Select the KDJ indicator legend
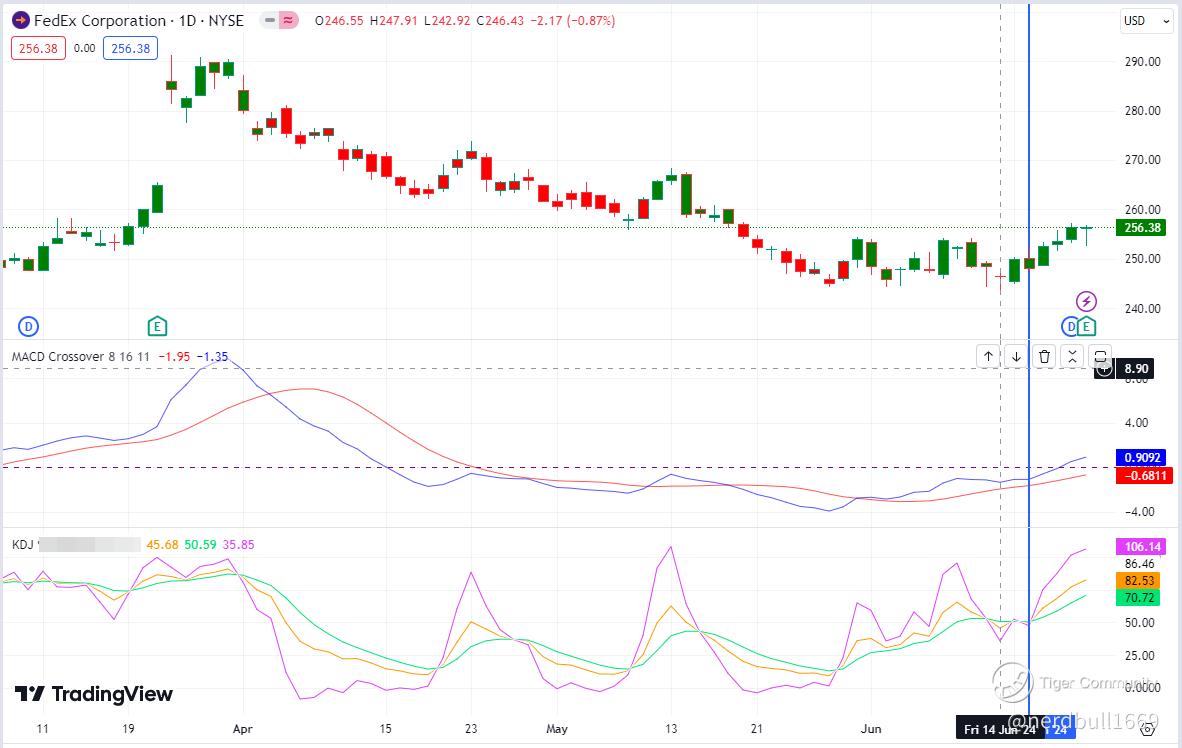The width and height of the screenshot is (1182, 748). [23, 544]
